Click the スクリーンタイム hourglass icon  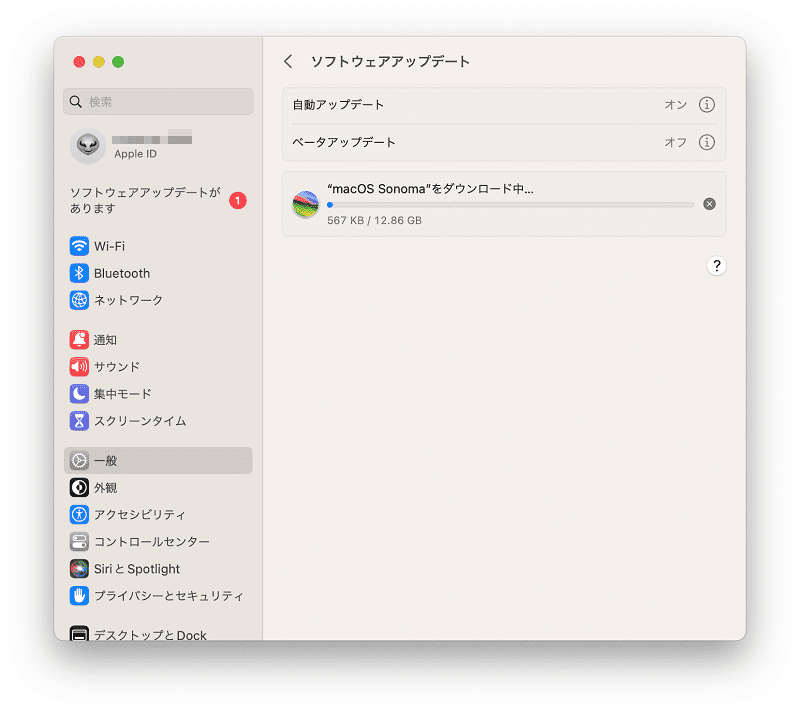coord(79,420)
